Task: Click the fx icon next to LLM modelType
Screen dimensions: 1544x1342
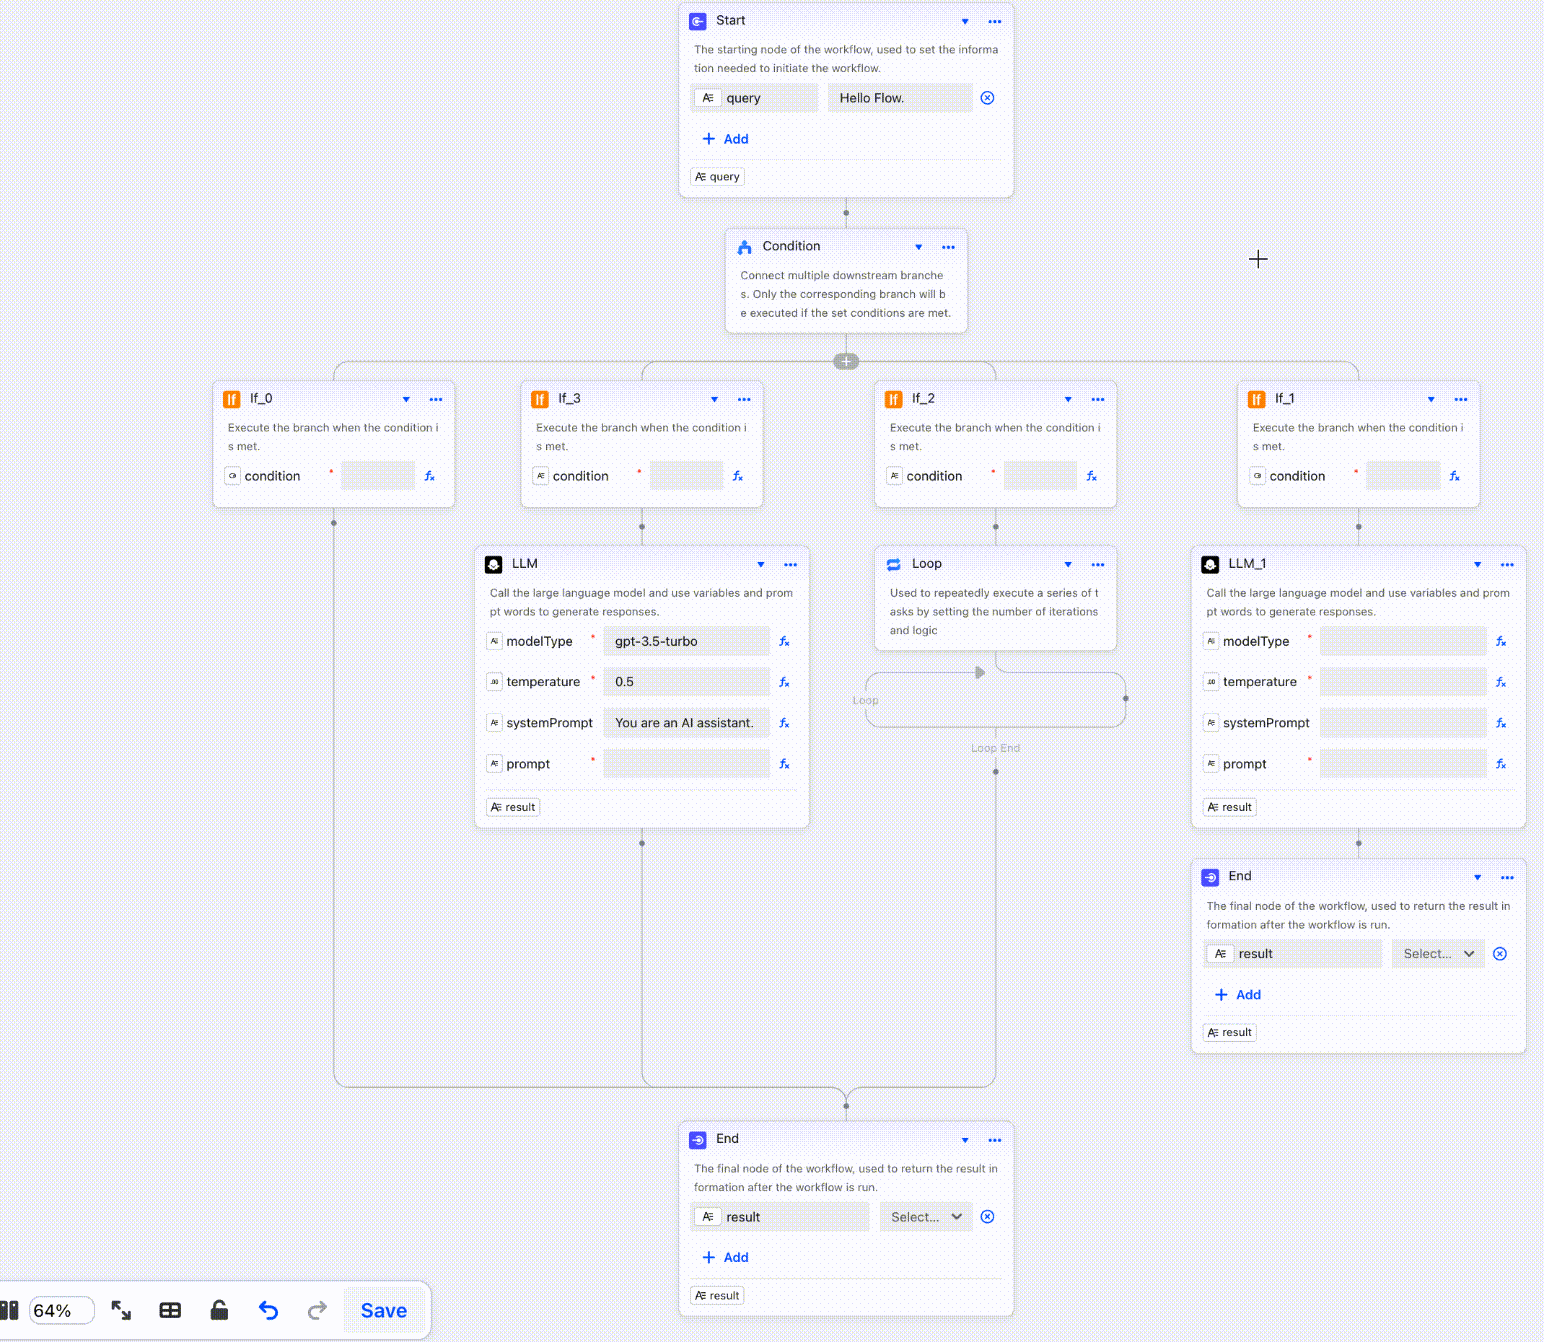Action: pos(785,641)
